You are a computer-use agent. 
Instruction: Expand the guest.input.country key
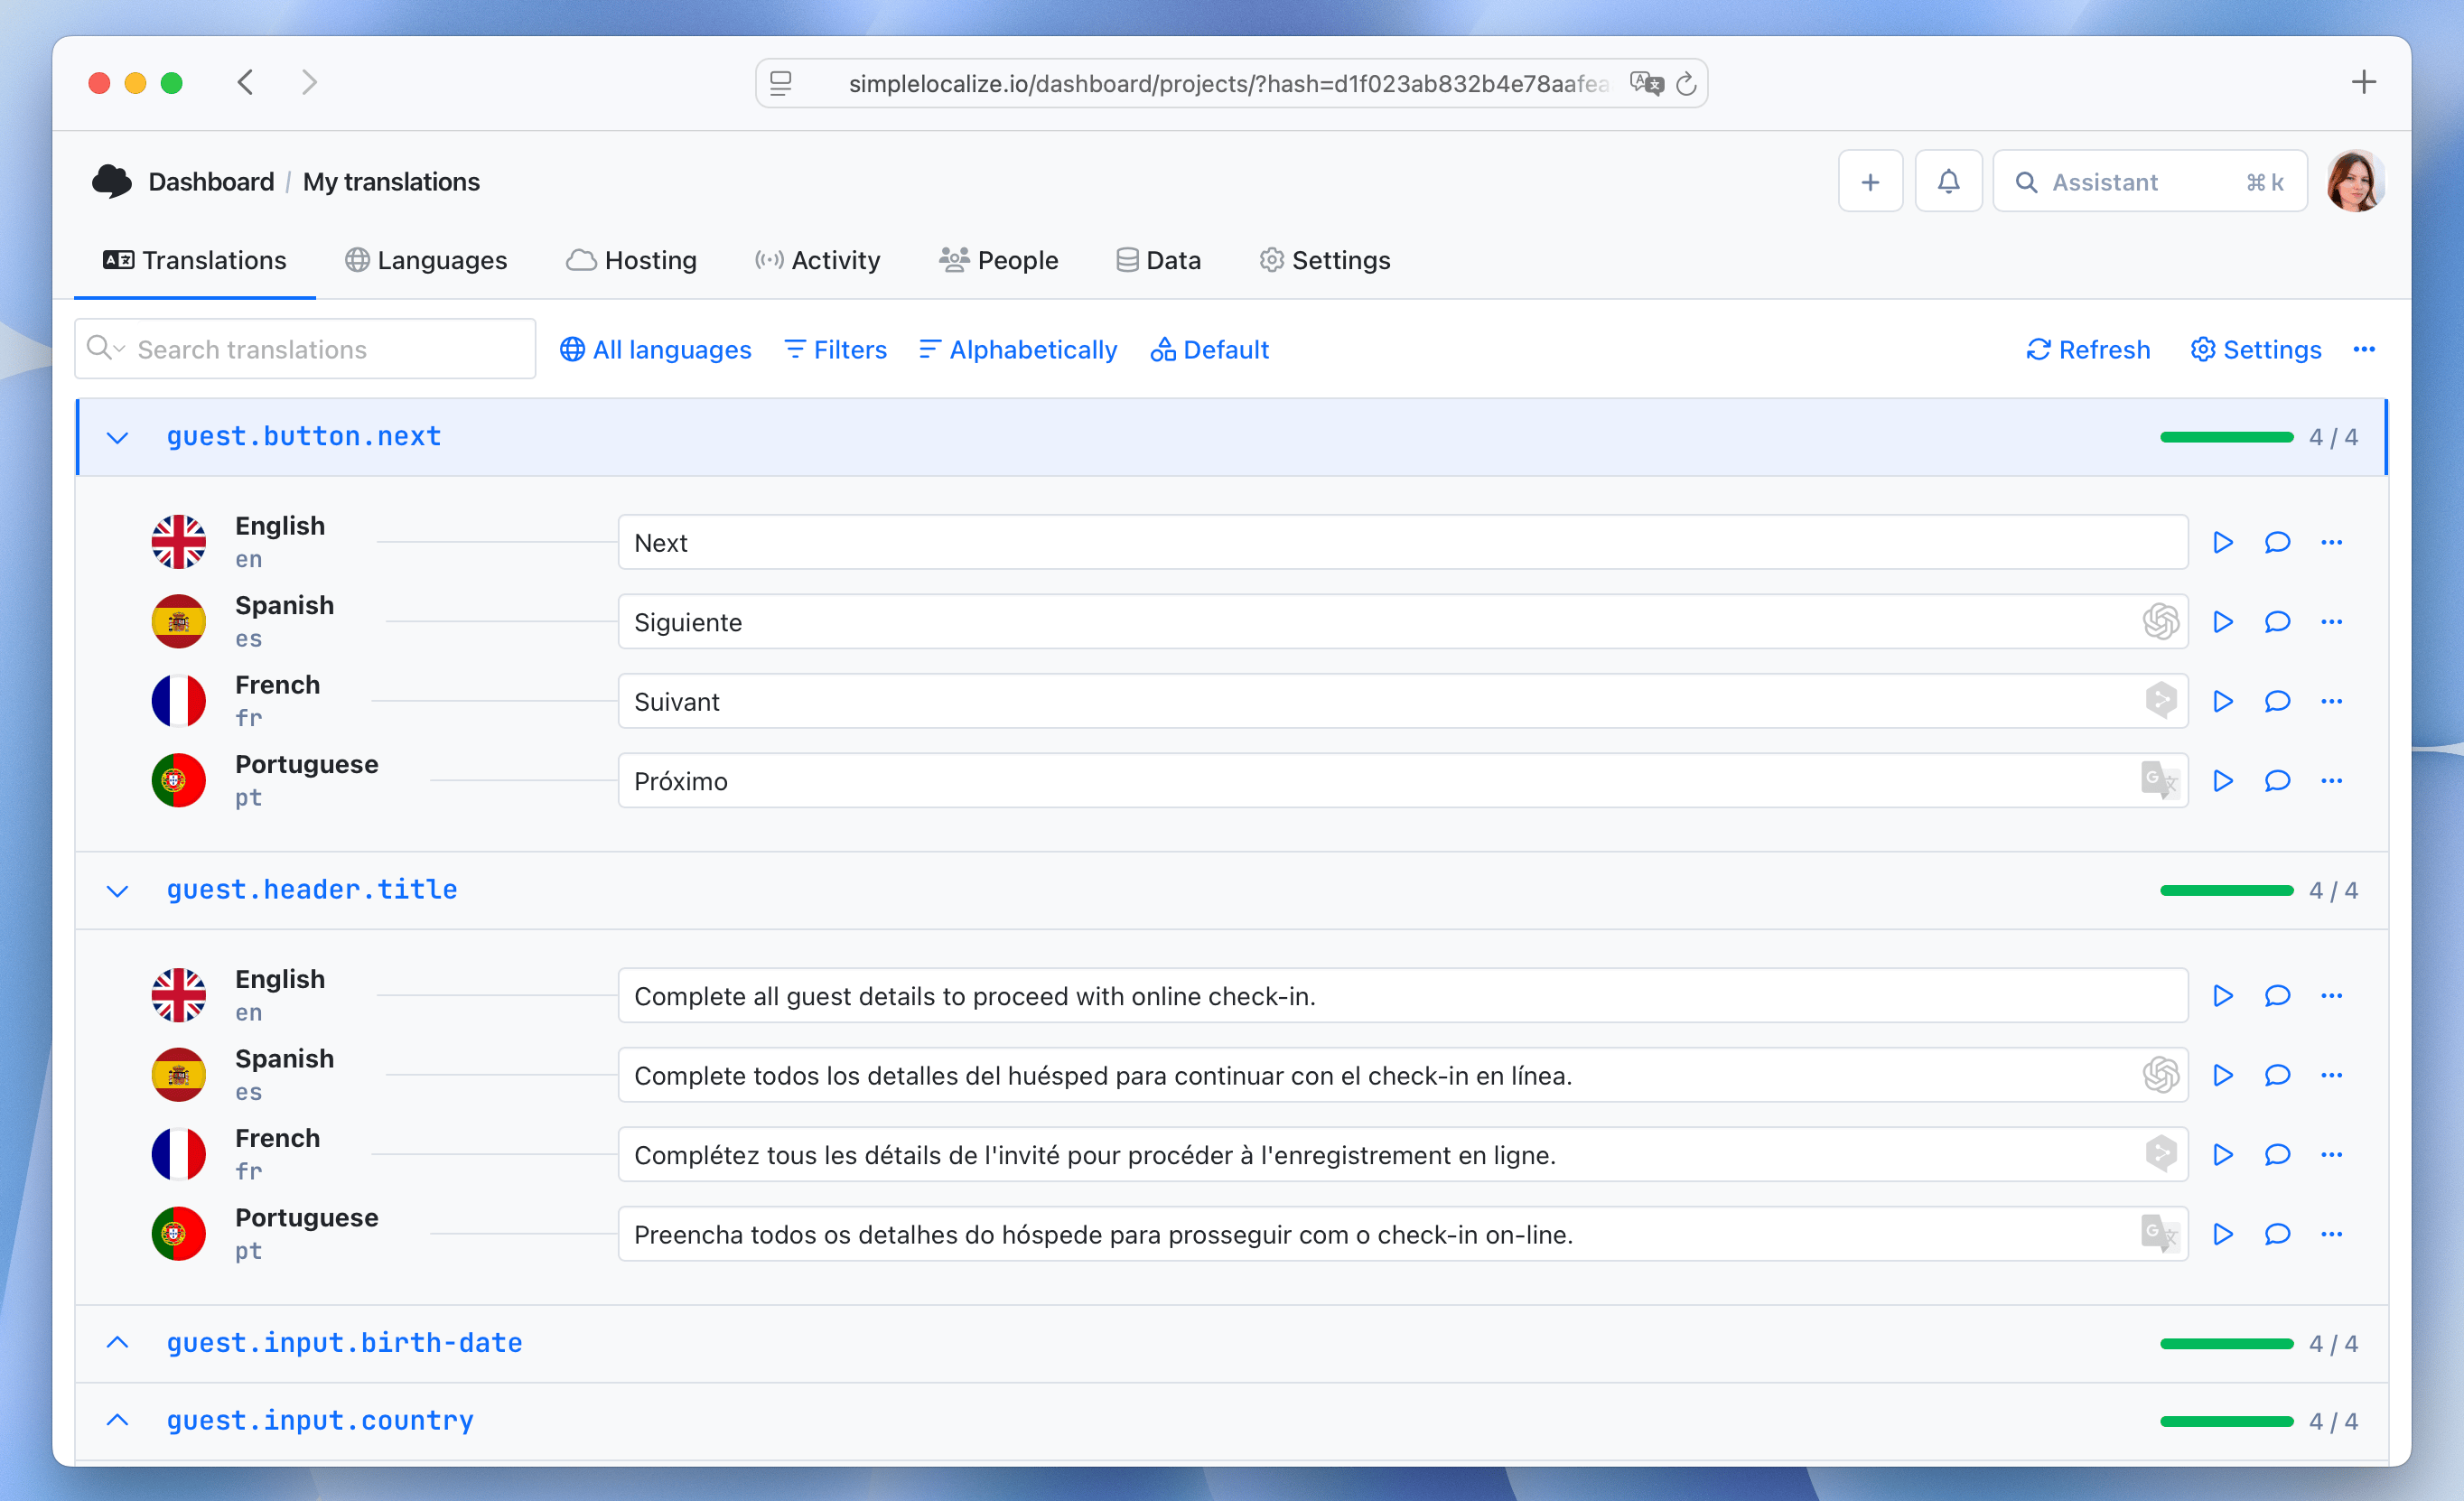coord(117,1420)
